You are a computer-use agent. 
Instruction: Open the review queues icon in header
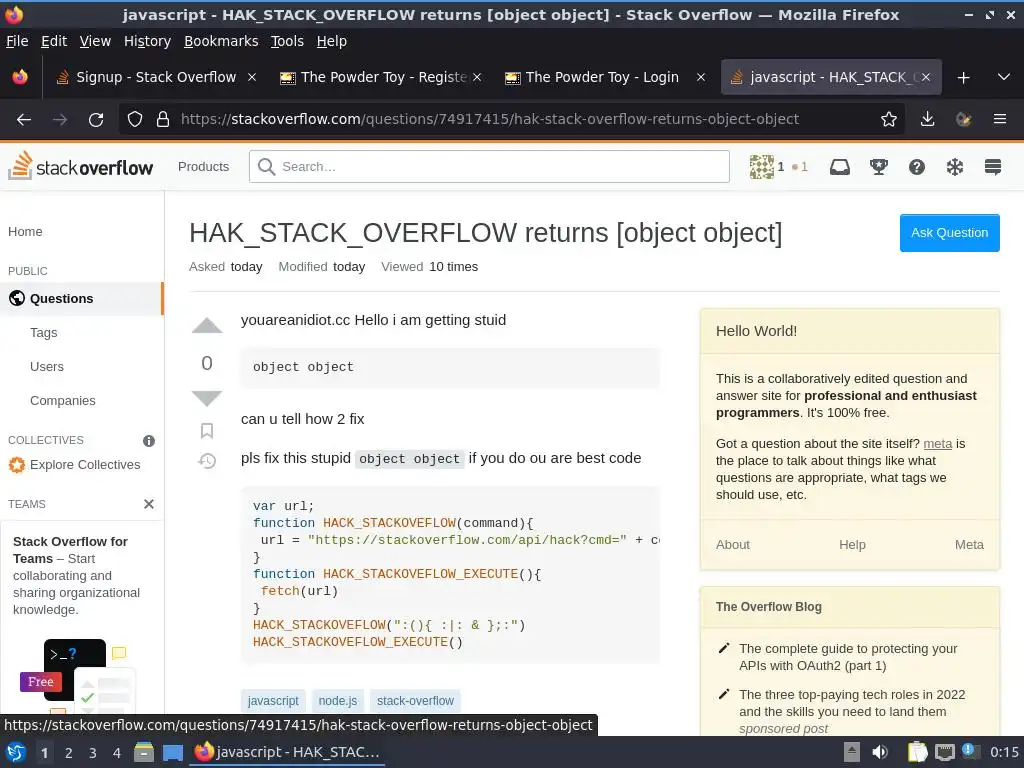coord(955,167)
